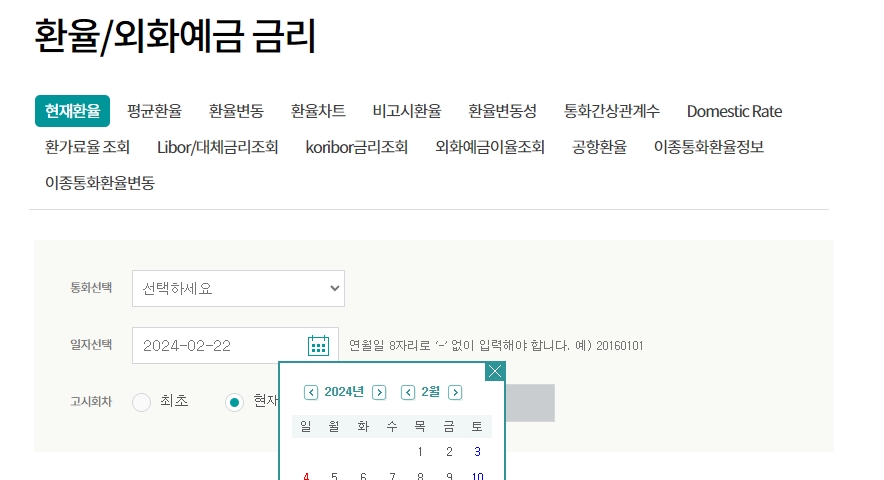Open the 외화예금이율조회 tab
The image size is (884, 480).
pyautogui.click(x=490, y=147)
